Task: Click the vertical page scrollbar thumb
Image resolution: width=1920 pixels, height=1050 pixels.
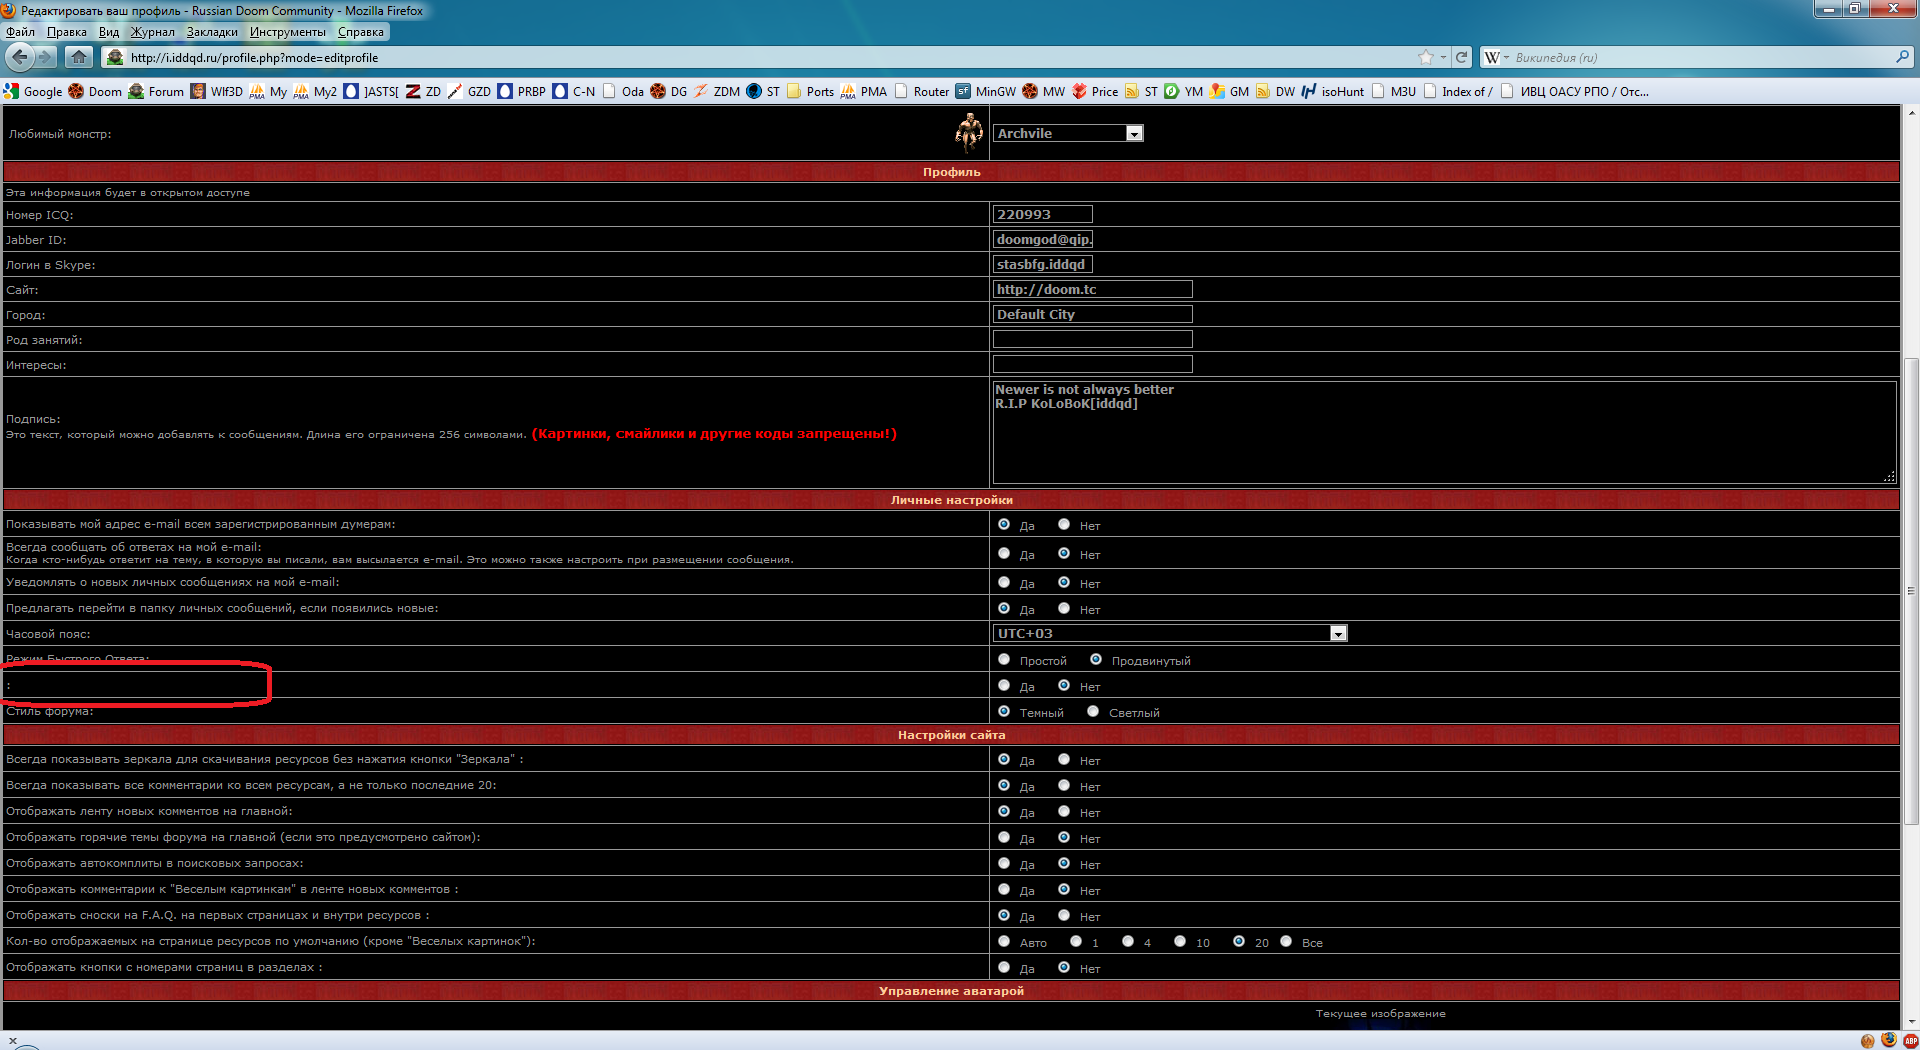Action: click(x=1911, y=590)
